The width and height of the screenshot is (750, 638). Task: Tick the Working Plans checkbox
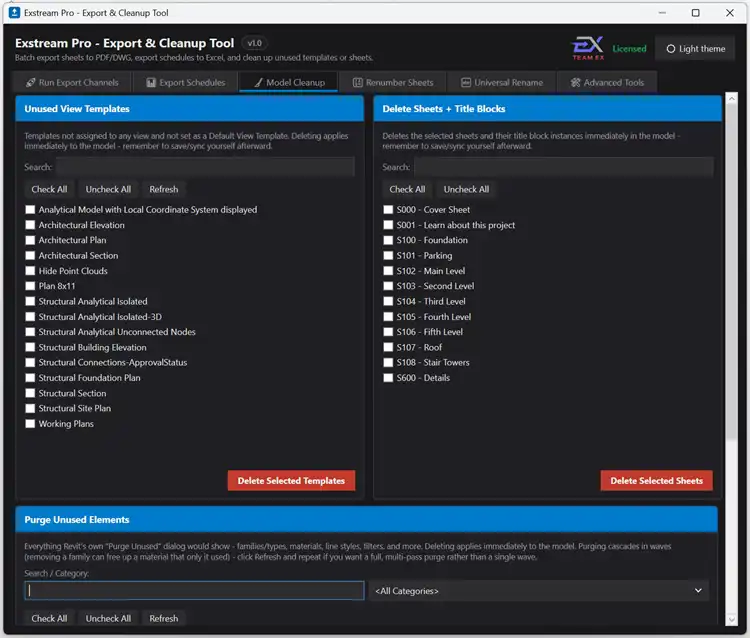pos(30,424)
